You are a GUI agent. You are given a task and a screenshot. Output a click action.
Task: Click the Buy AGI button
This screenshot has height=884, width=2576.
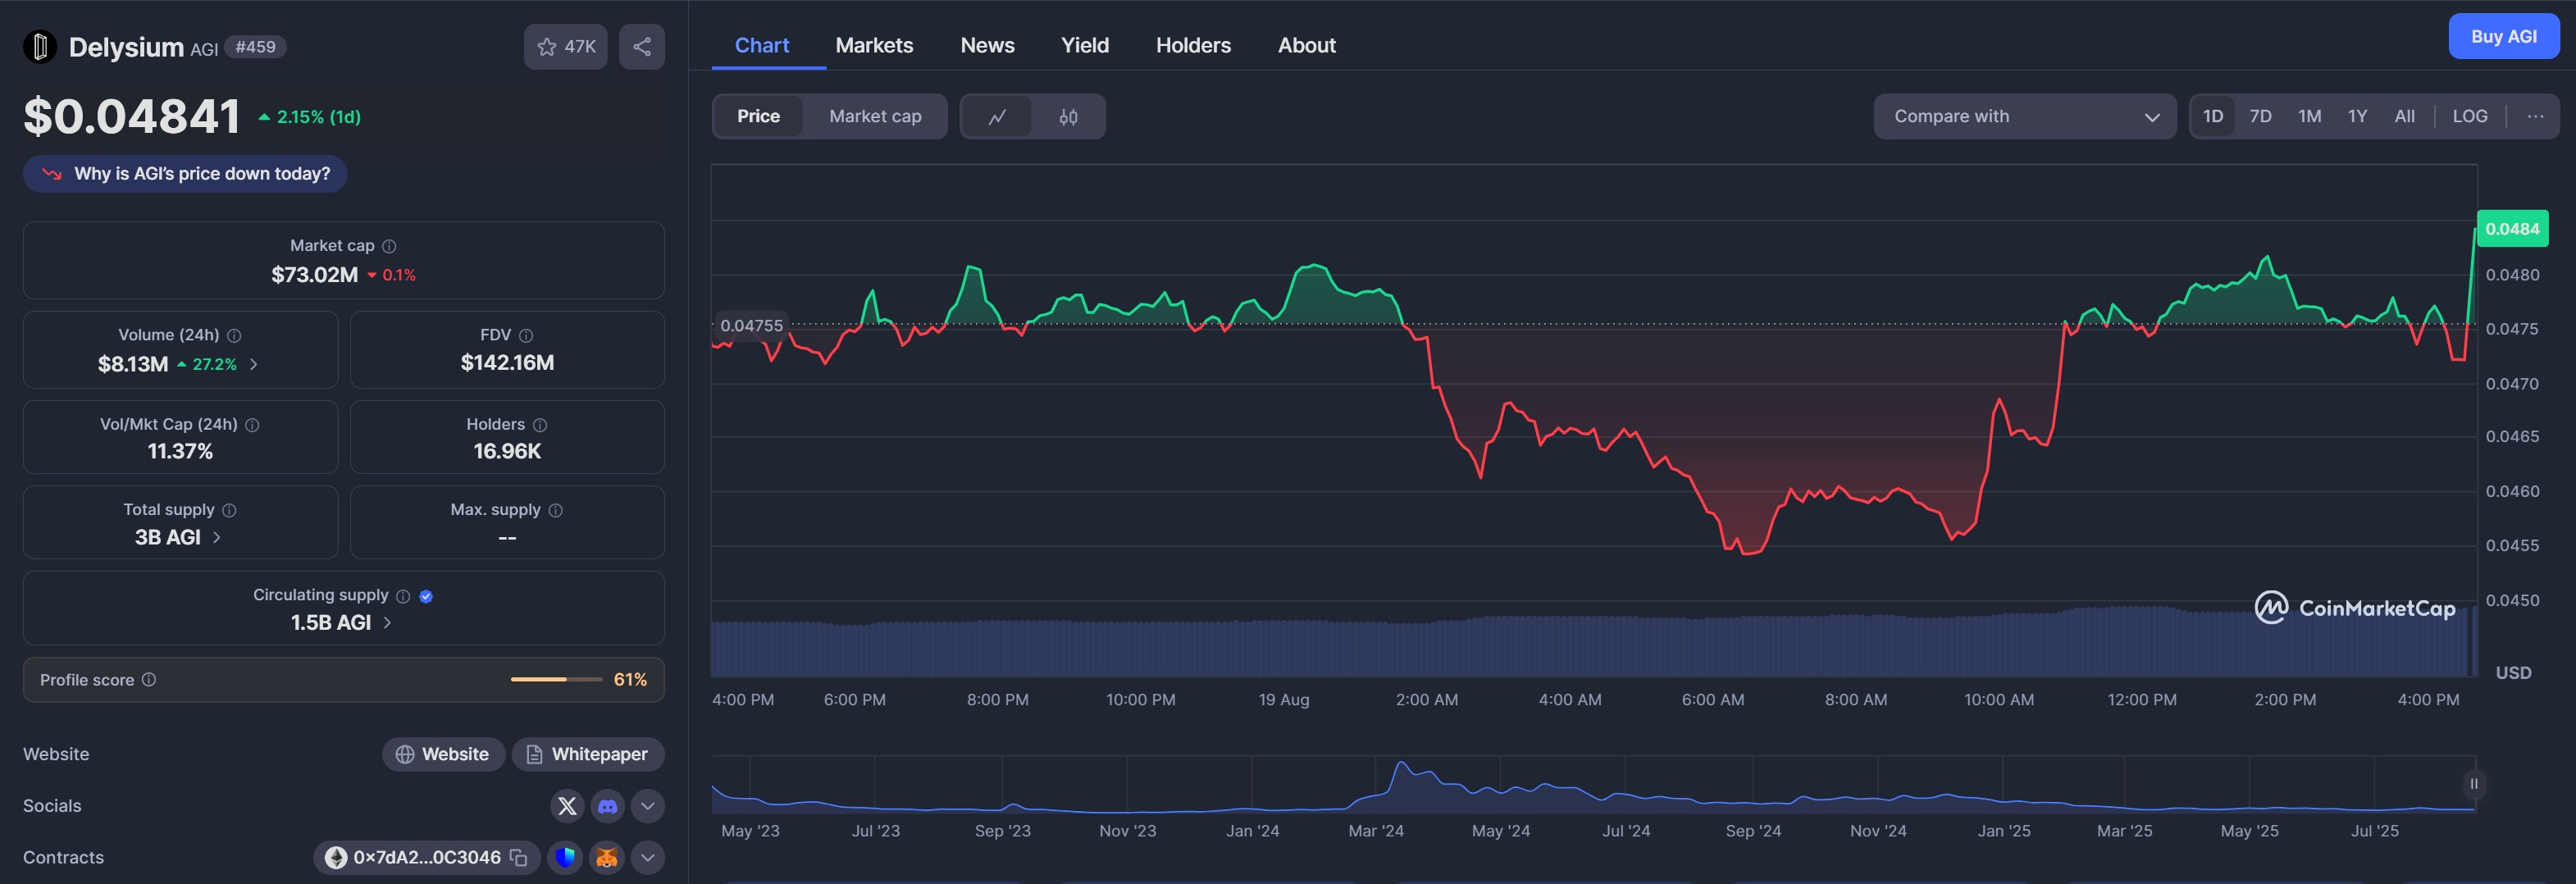pos(2503,37)
